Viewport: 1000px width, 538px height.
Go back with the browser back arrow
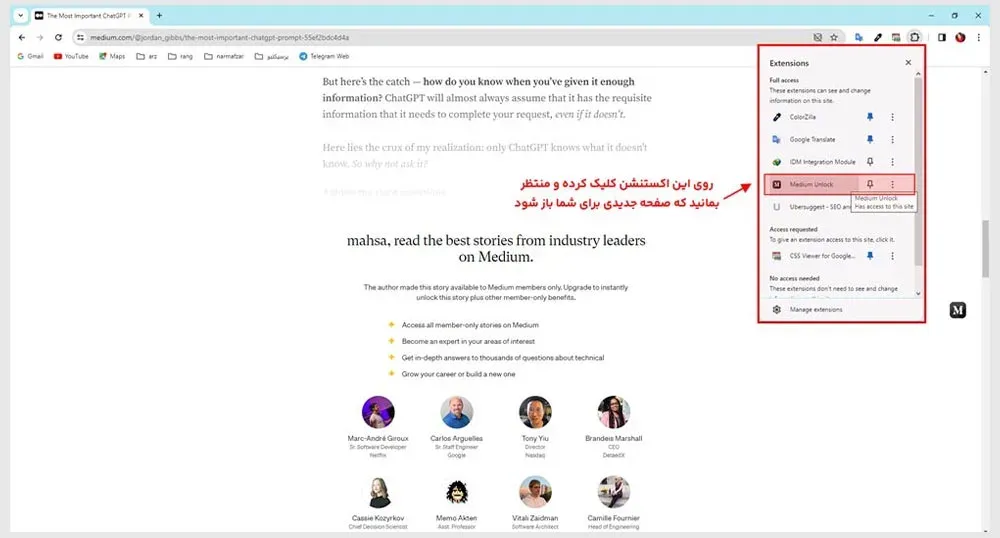pyautogui.click(x=22, y=38)
